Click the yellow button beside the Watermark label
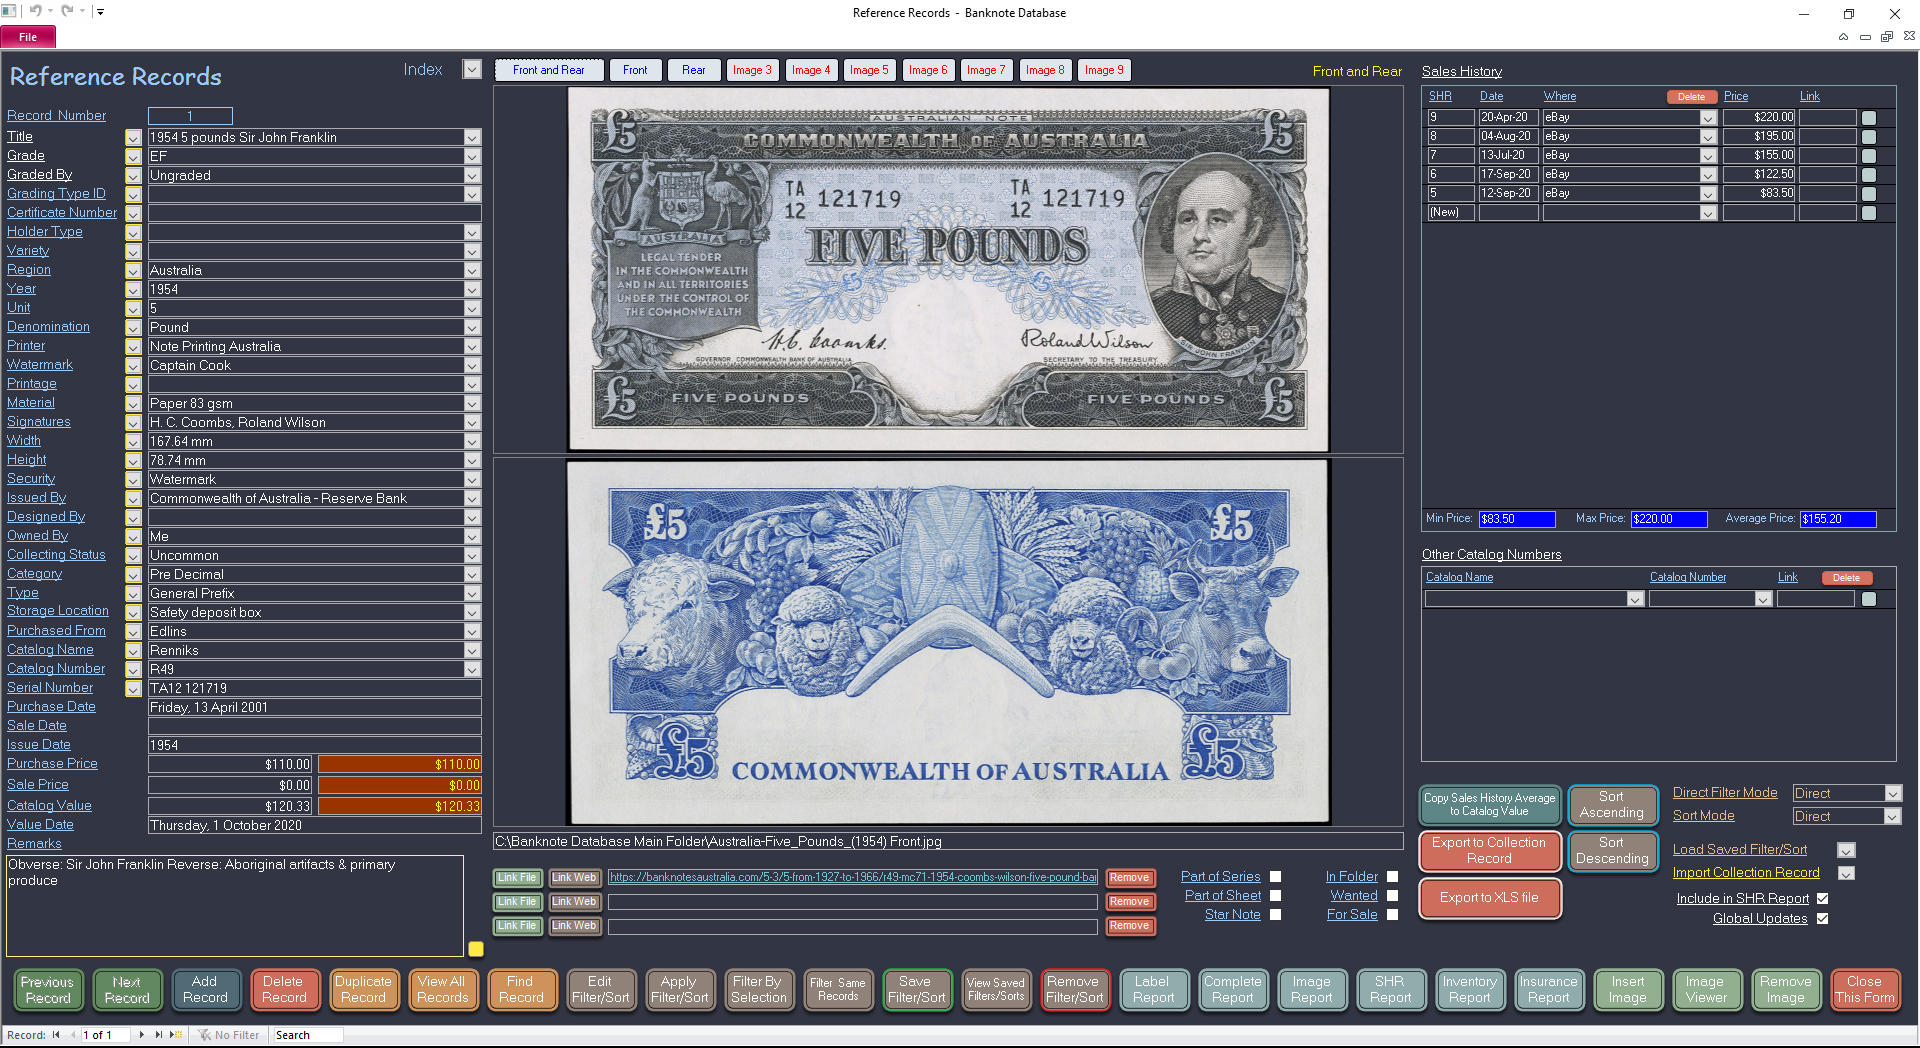Screen dimensions: 1920x1048 (x=133, y=366)
